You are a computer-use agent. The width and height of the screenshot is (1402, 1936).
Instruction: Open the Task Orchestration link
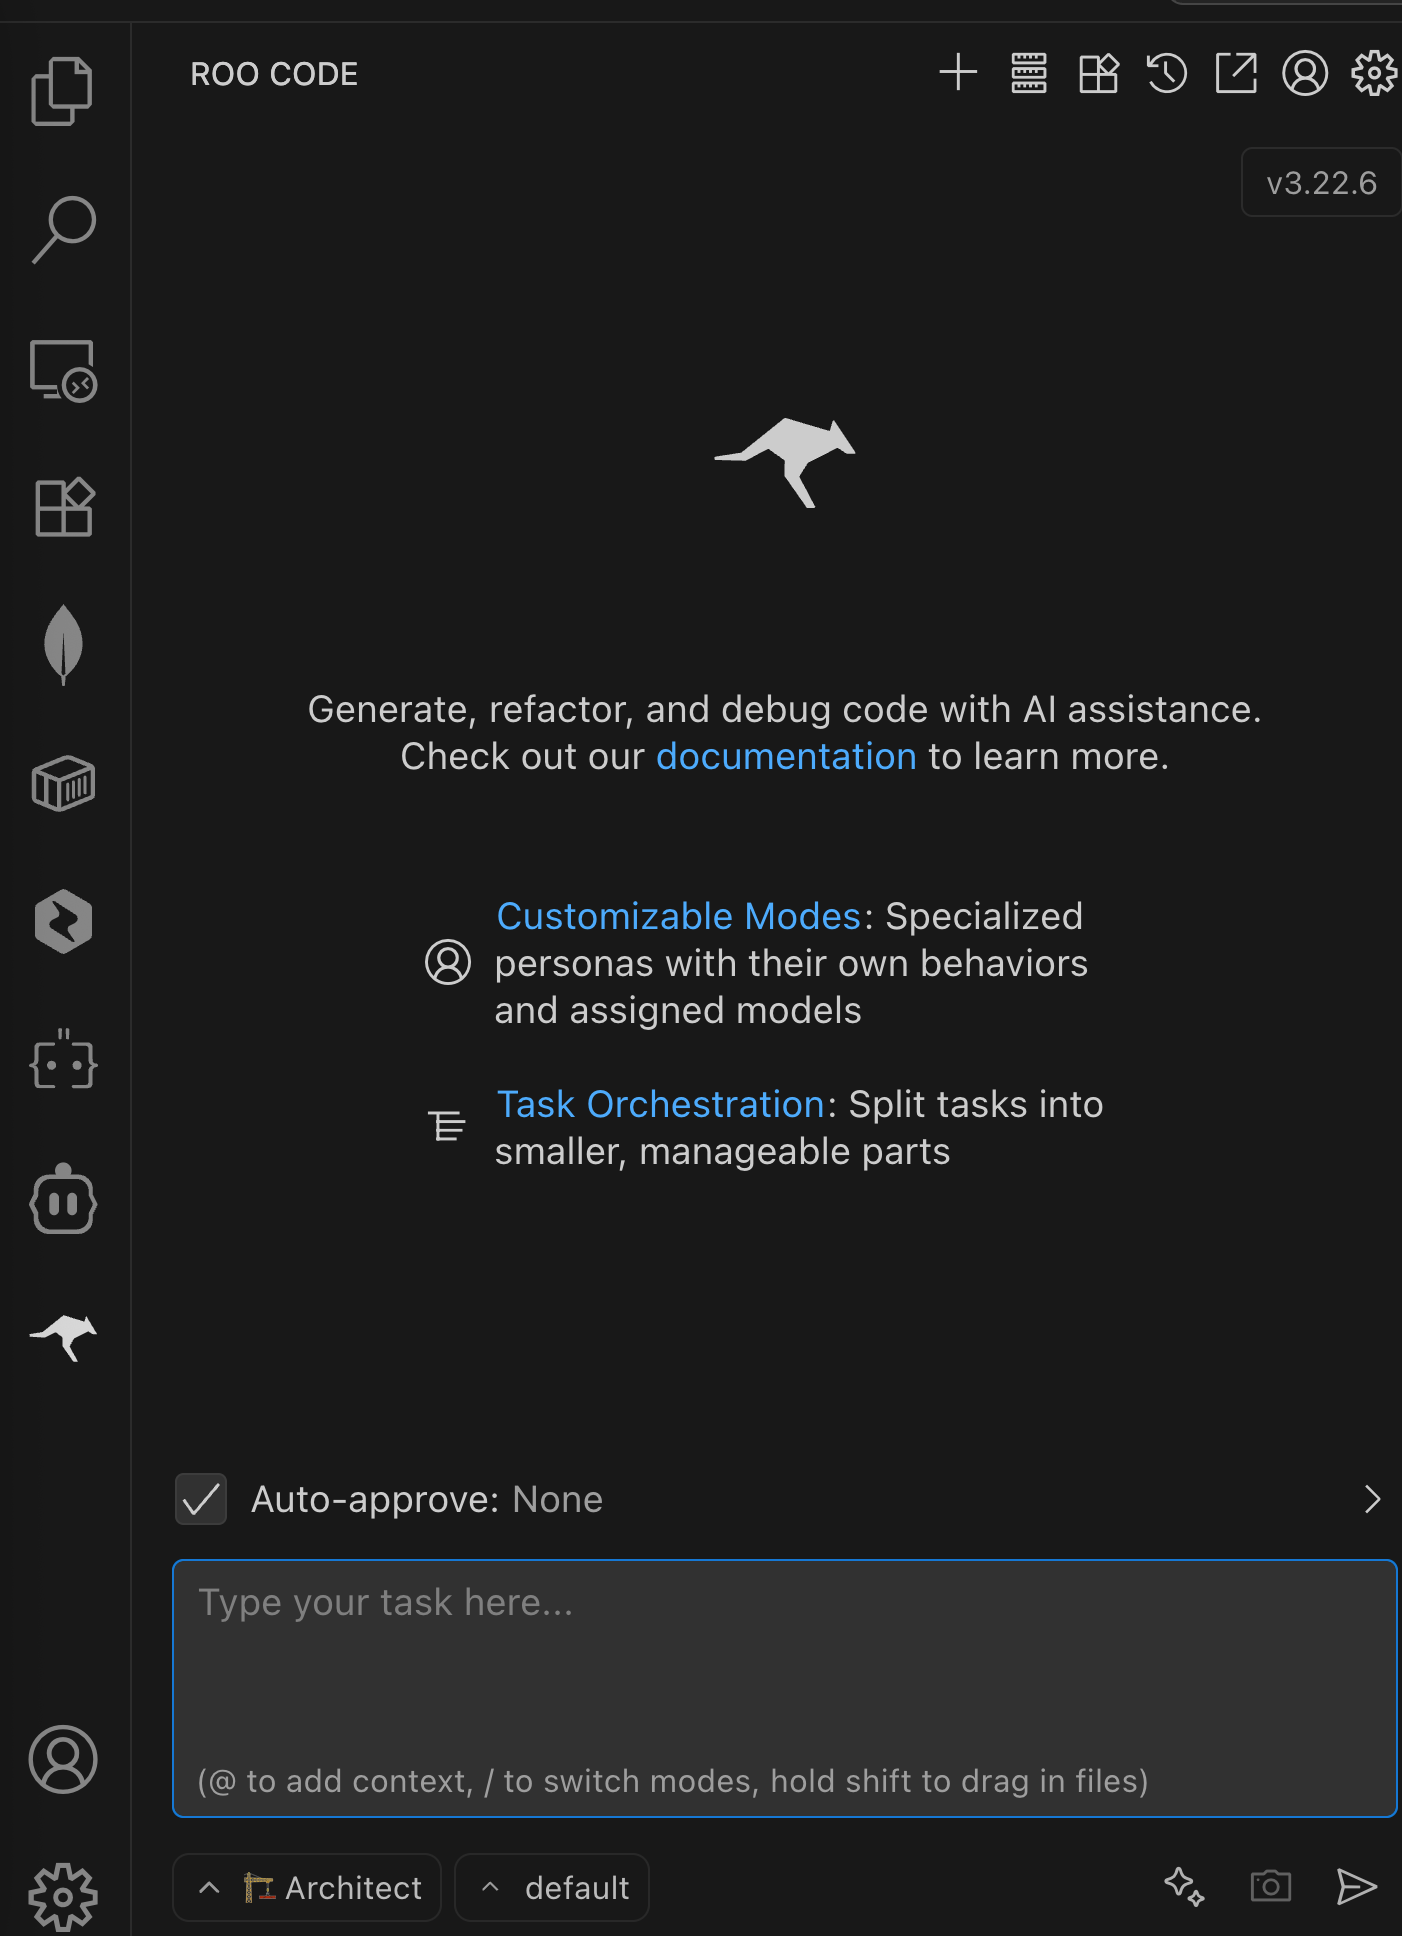[661, 1105]
